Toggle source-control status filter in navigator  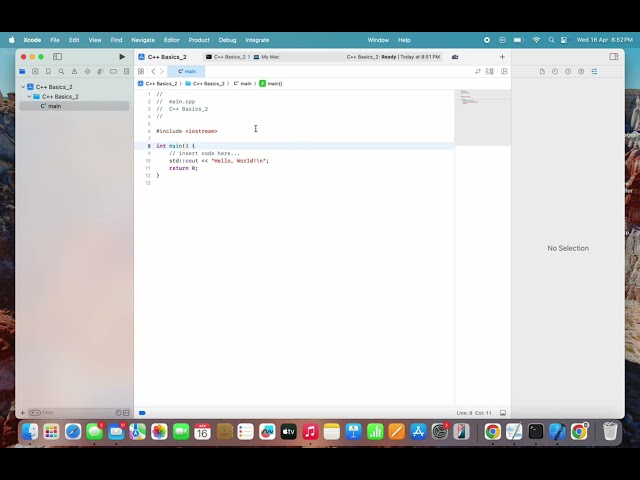[126, 413]
